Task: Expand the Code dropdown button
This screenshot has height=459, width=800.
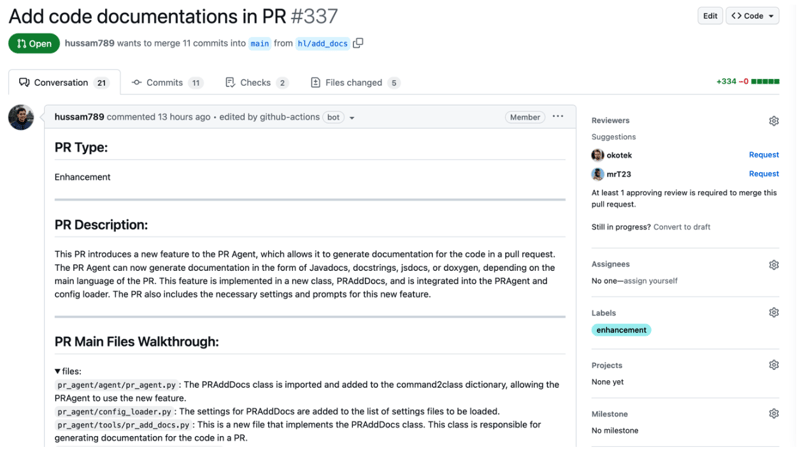Action: coord(752,16)
